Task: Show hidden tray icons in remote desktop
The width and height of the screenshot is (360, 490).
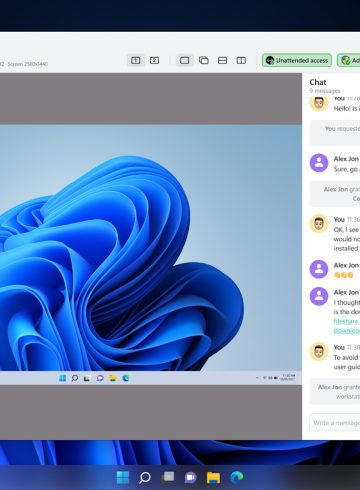Action: click(257, 378)
